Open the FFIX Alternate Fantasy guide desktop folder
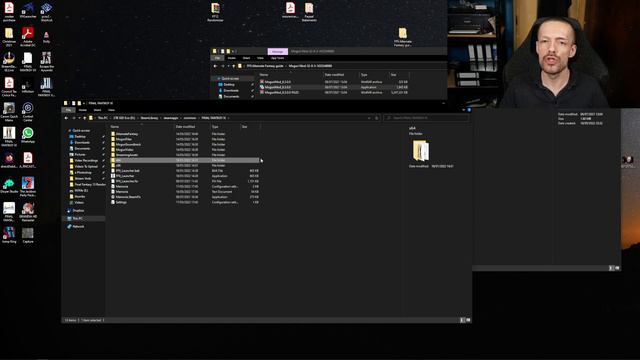This screenshot has width=640, height=360. (403, 37)
